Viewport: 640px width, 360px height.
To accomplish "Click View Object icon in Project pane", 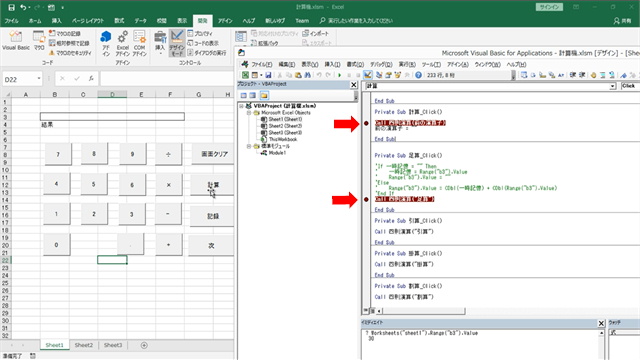I will coord(253,96).
